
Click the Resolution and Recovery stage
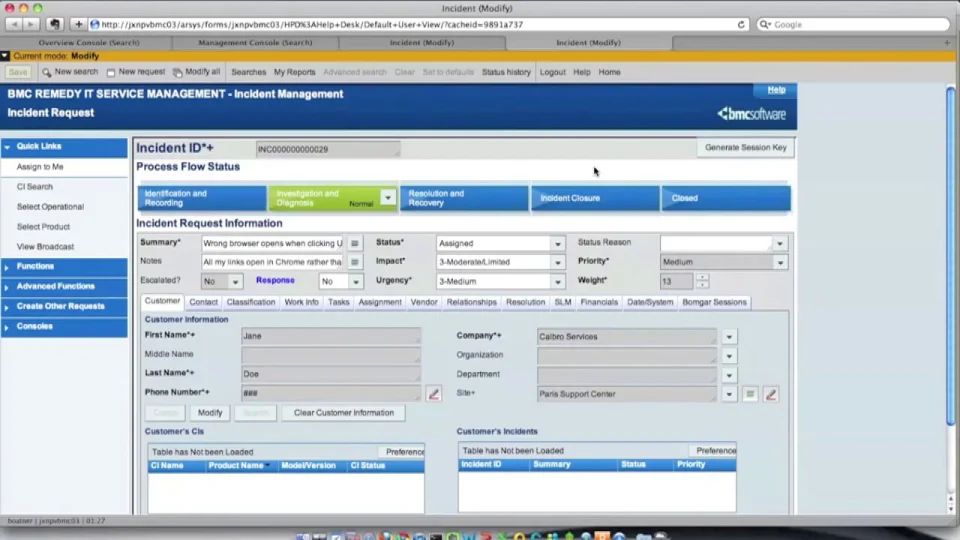[x=464, y=198]
